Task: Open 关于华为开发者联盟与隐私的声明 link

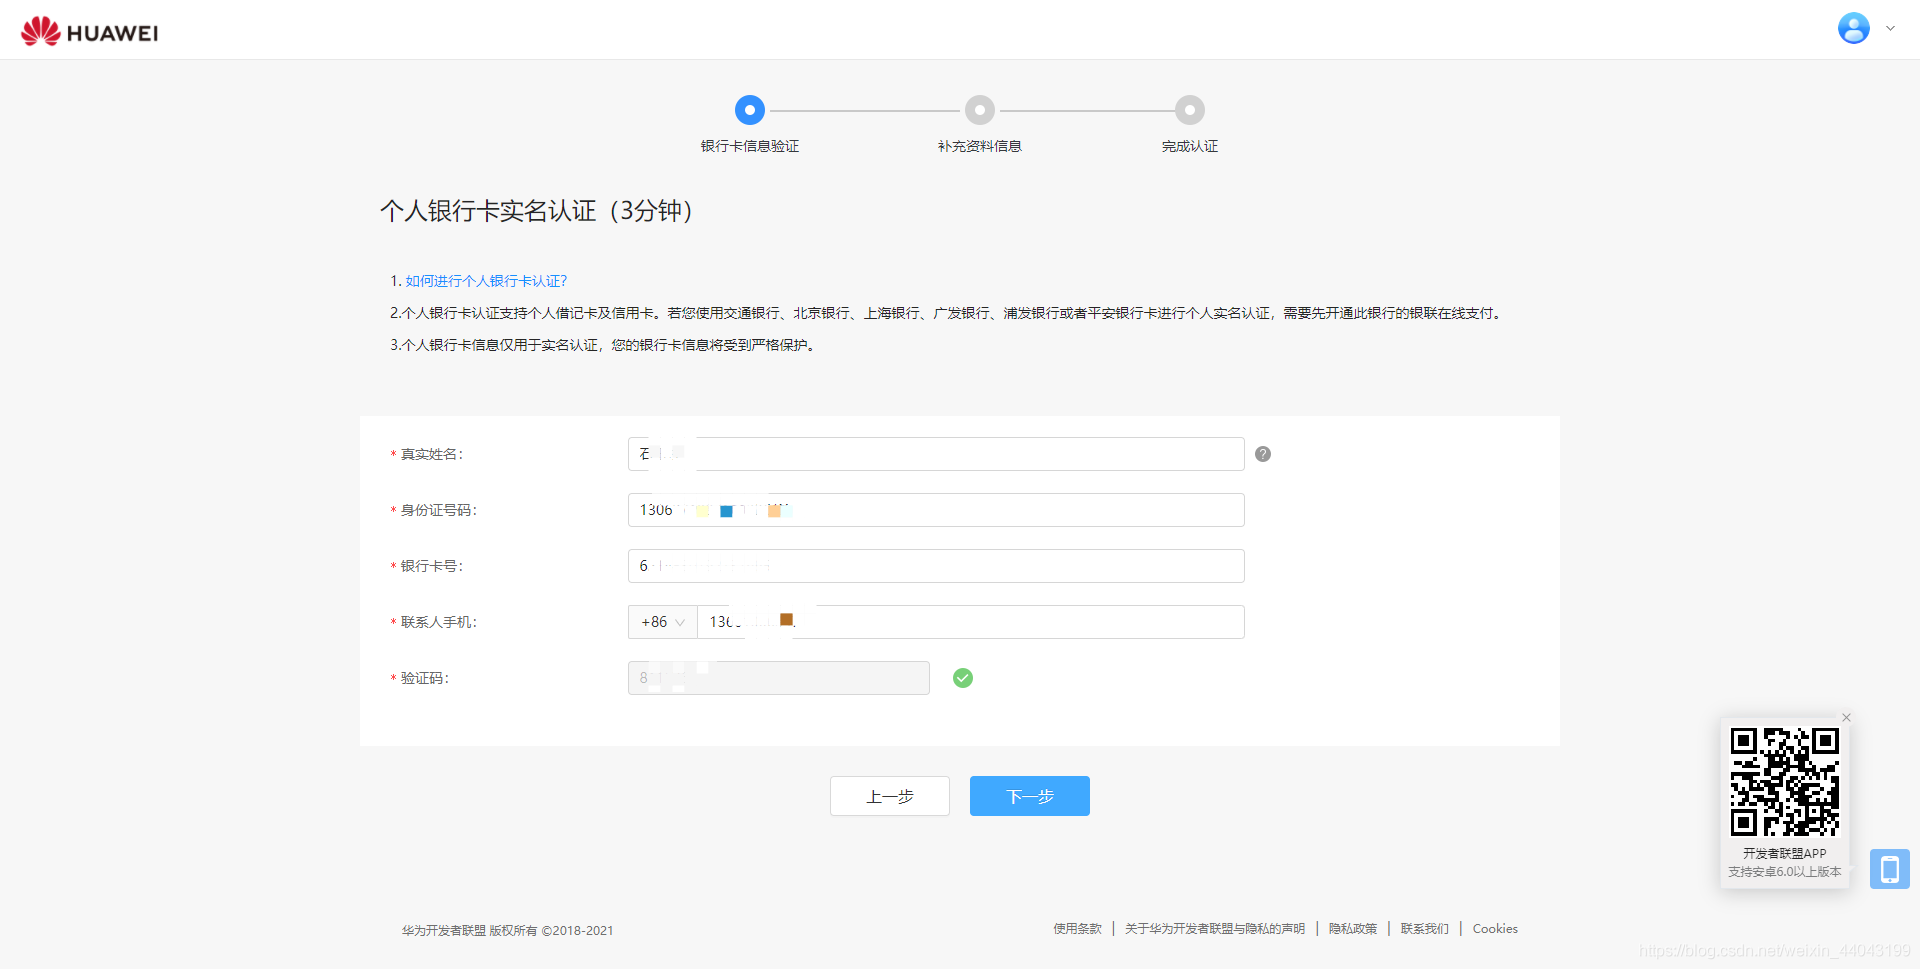Action: pos(1215,929)
